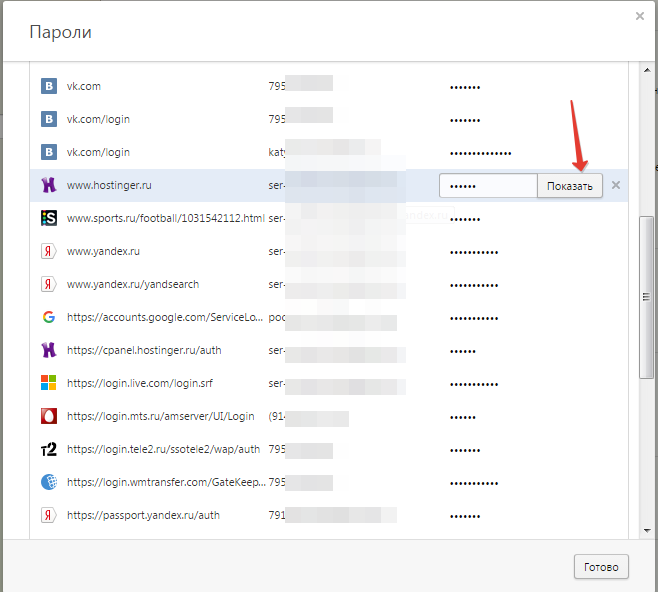Screen dimensions: 658x592
Task: Click the Tele2 site icon
Action: tap(49, 449)
